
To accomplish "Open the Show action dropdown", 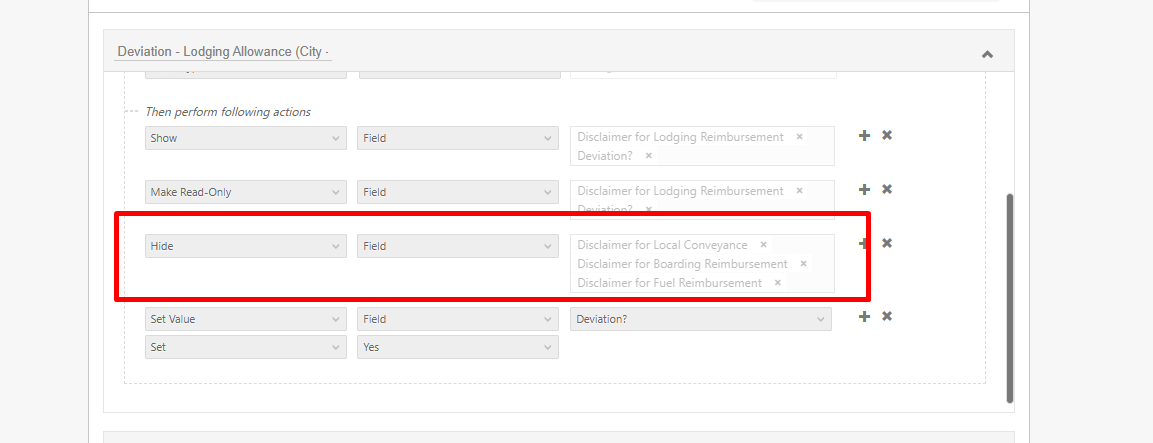I will tap(246, 138).
